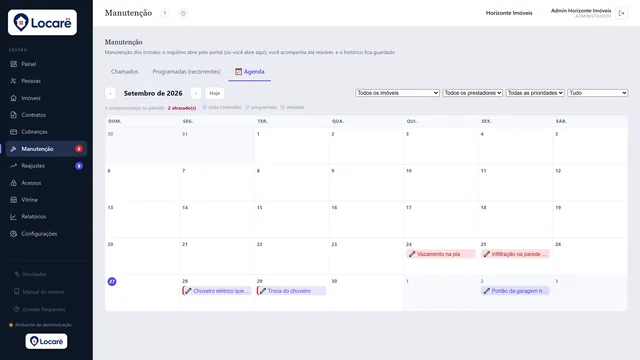Click the red badge on Manutenção
Screen dimensions: 640x360
coord(79,149)
